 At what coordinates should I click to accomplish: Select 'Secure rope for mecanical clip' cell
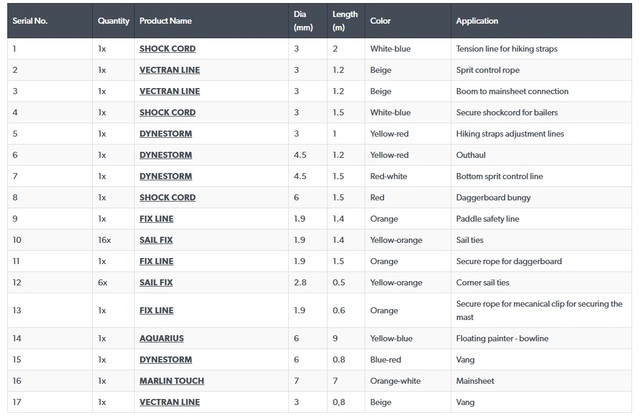(x=539, y=310)
